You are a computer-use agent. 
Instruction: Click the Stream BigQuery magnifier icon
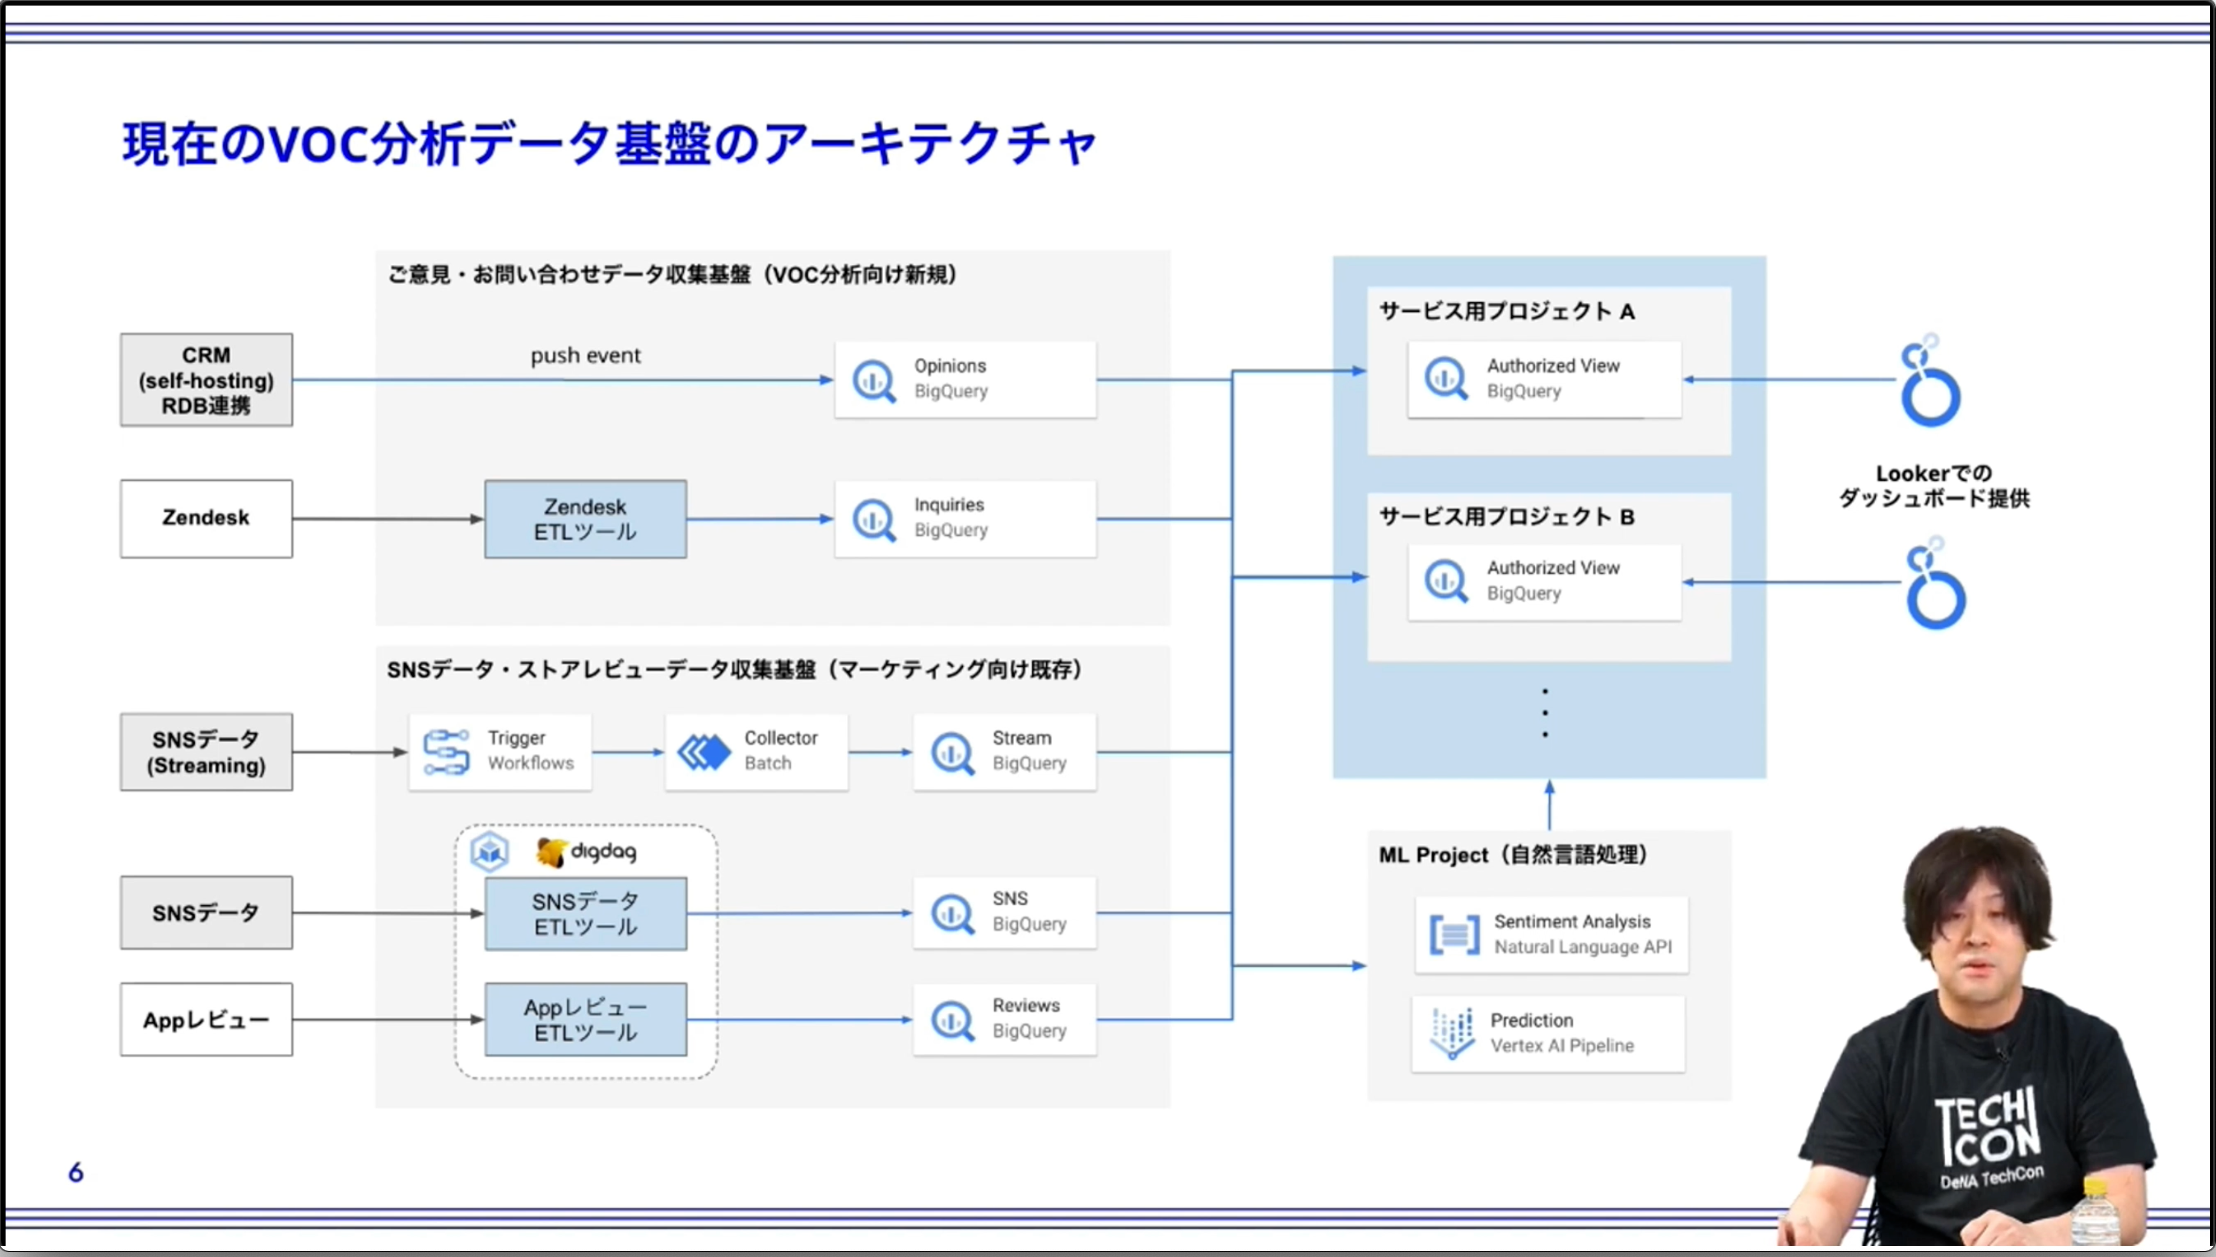[949, 752]
